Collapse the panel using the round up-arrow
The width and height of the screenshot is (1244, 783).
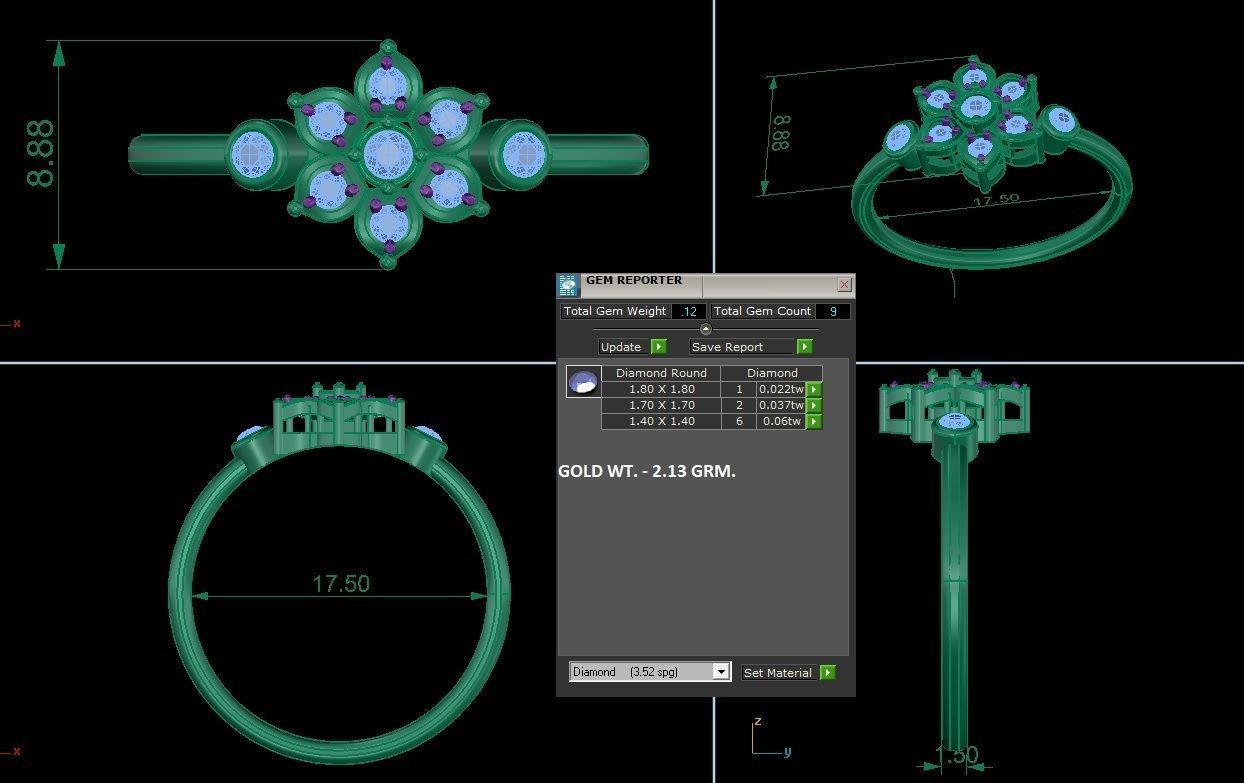(x=705, y=329)
